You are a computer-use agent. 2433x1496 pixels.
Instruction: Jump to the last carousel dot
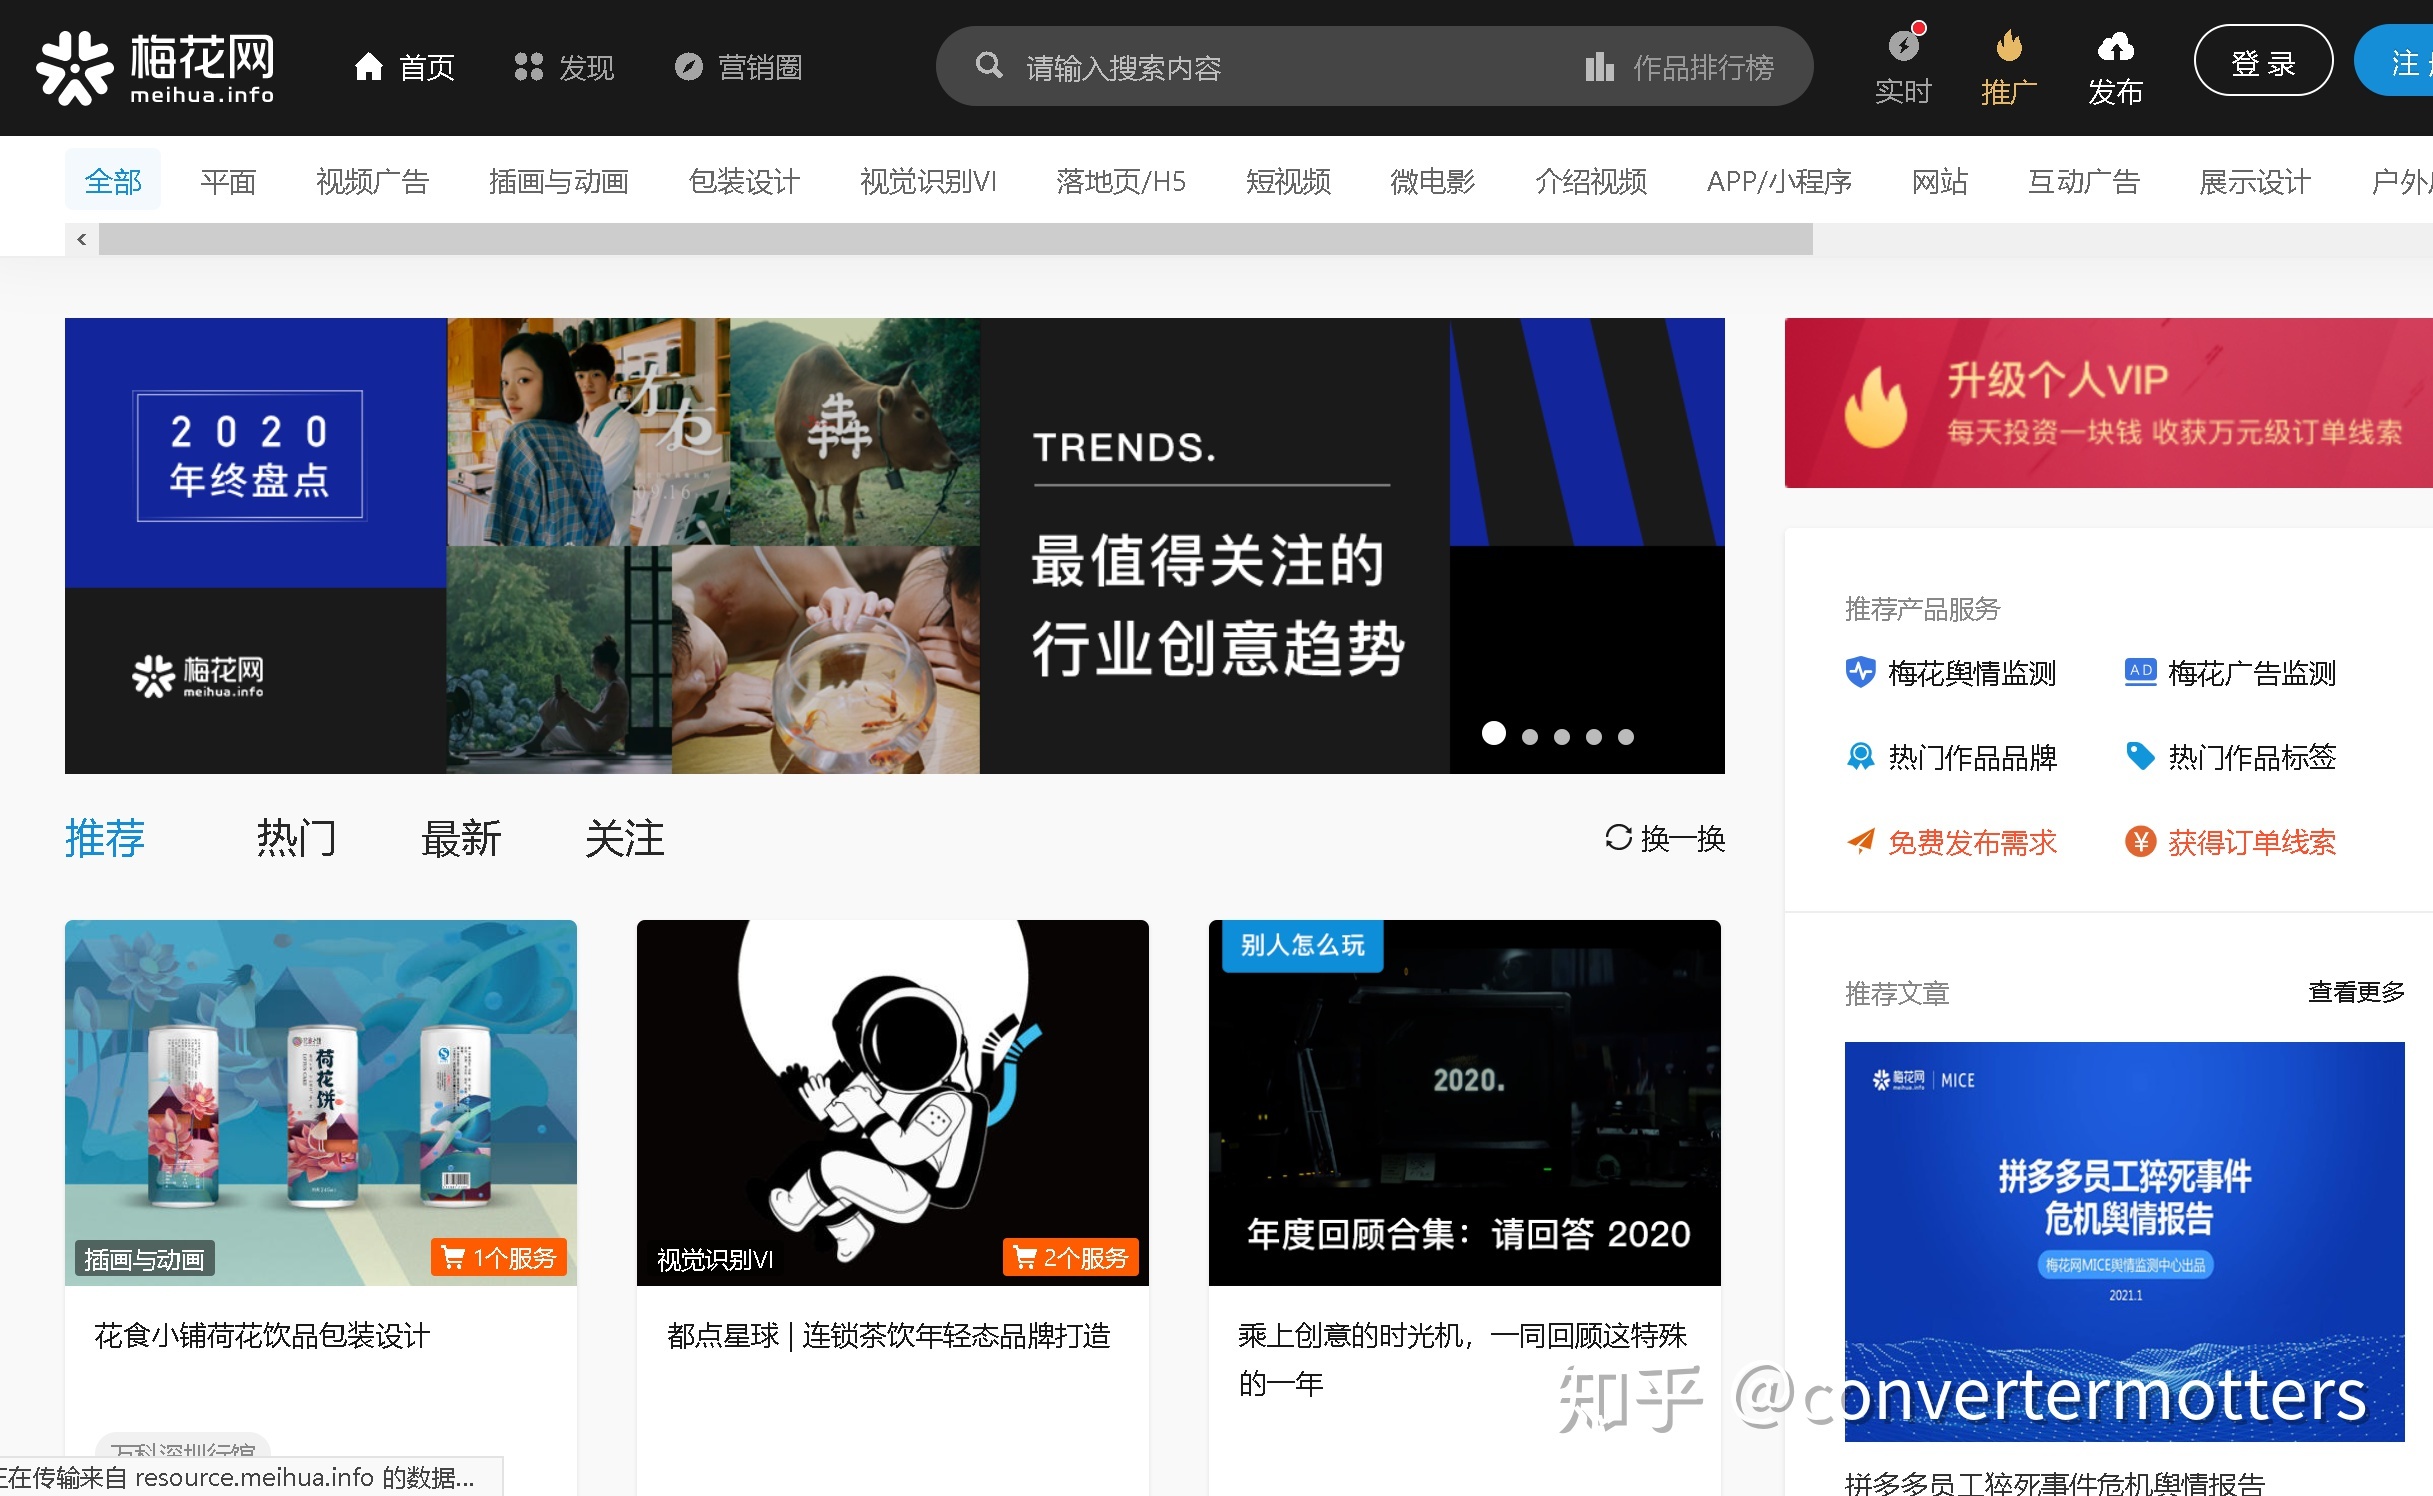click(1626, 737)
